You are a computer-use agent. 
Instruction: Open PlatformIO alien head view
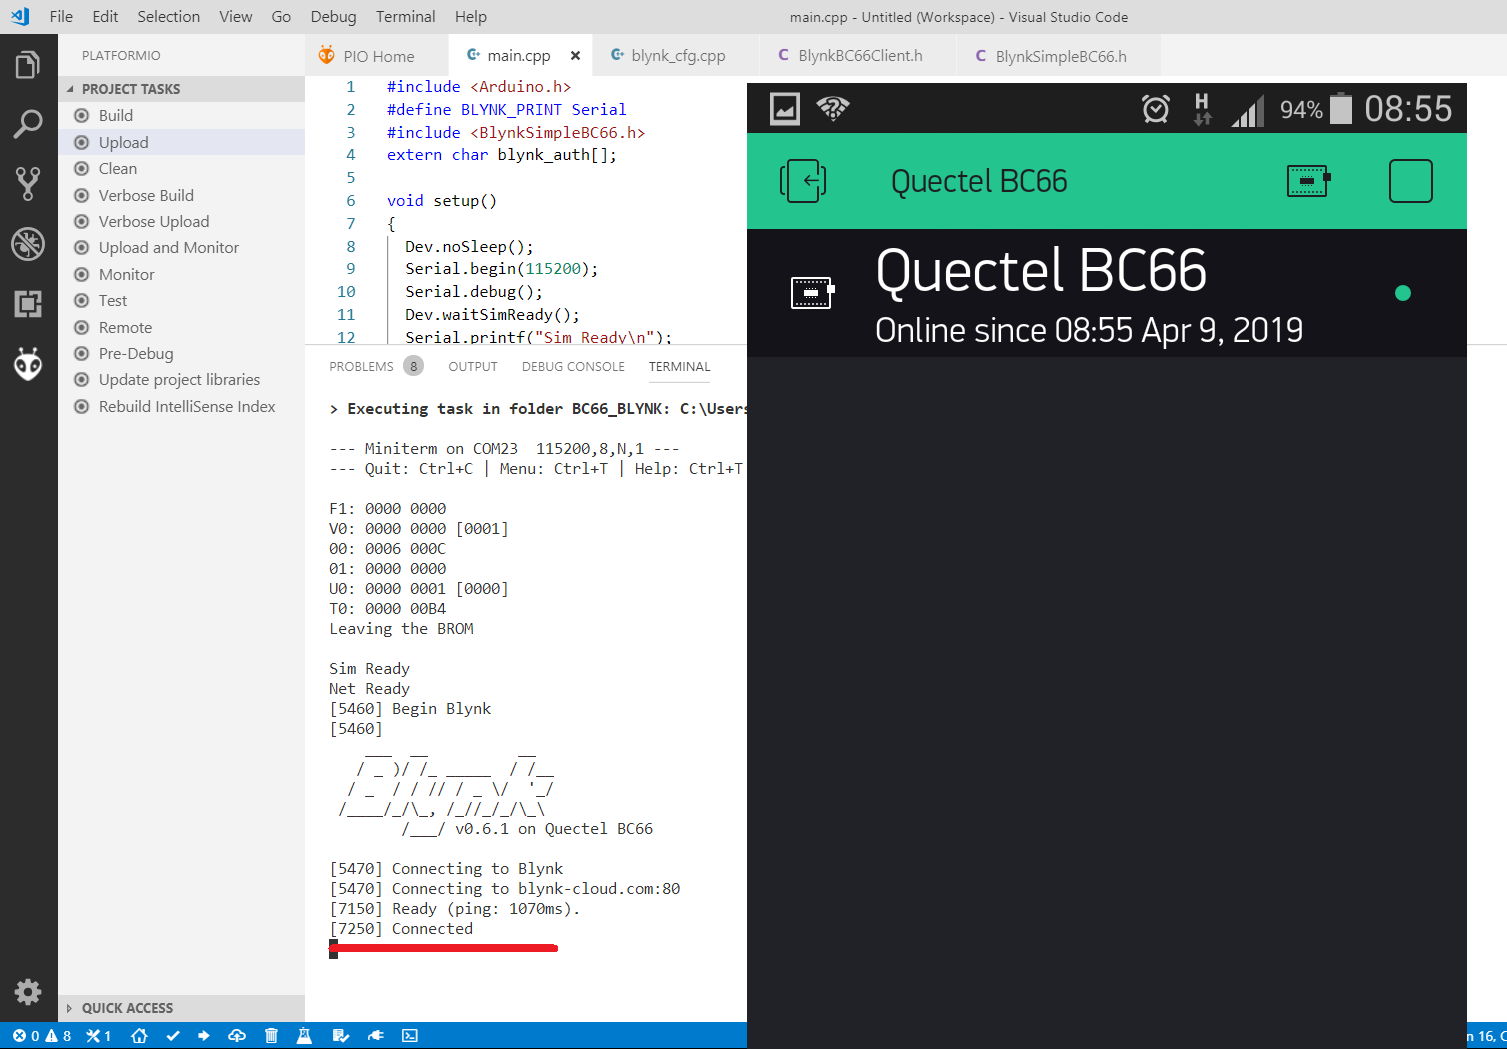click(28, 364)
